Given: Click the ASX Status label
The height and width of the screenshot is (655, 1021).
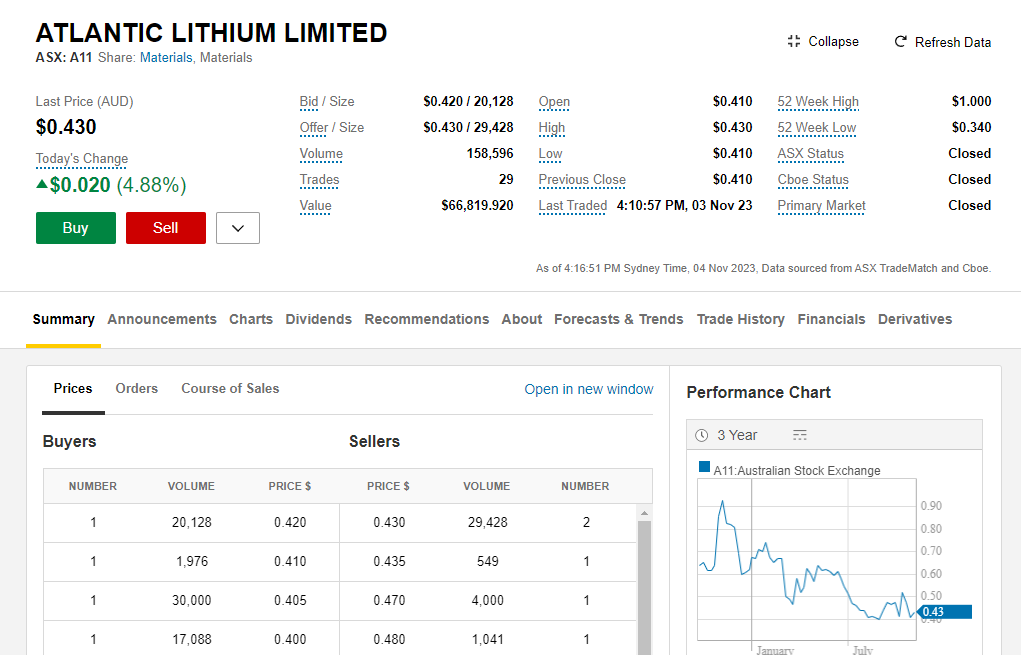Looking at the screenshot, I should 811,154.
